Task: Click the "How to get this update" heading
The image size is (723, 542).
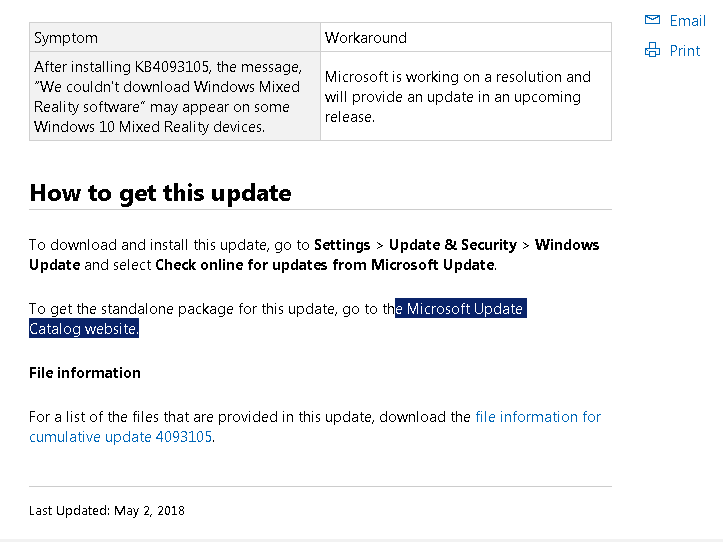Action: tap(160, 193)
